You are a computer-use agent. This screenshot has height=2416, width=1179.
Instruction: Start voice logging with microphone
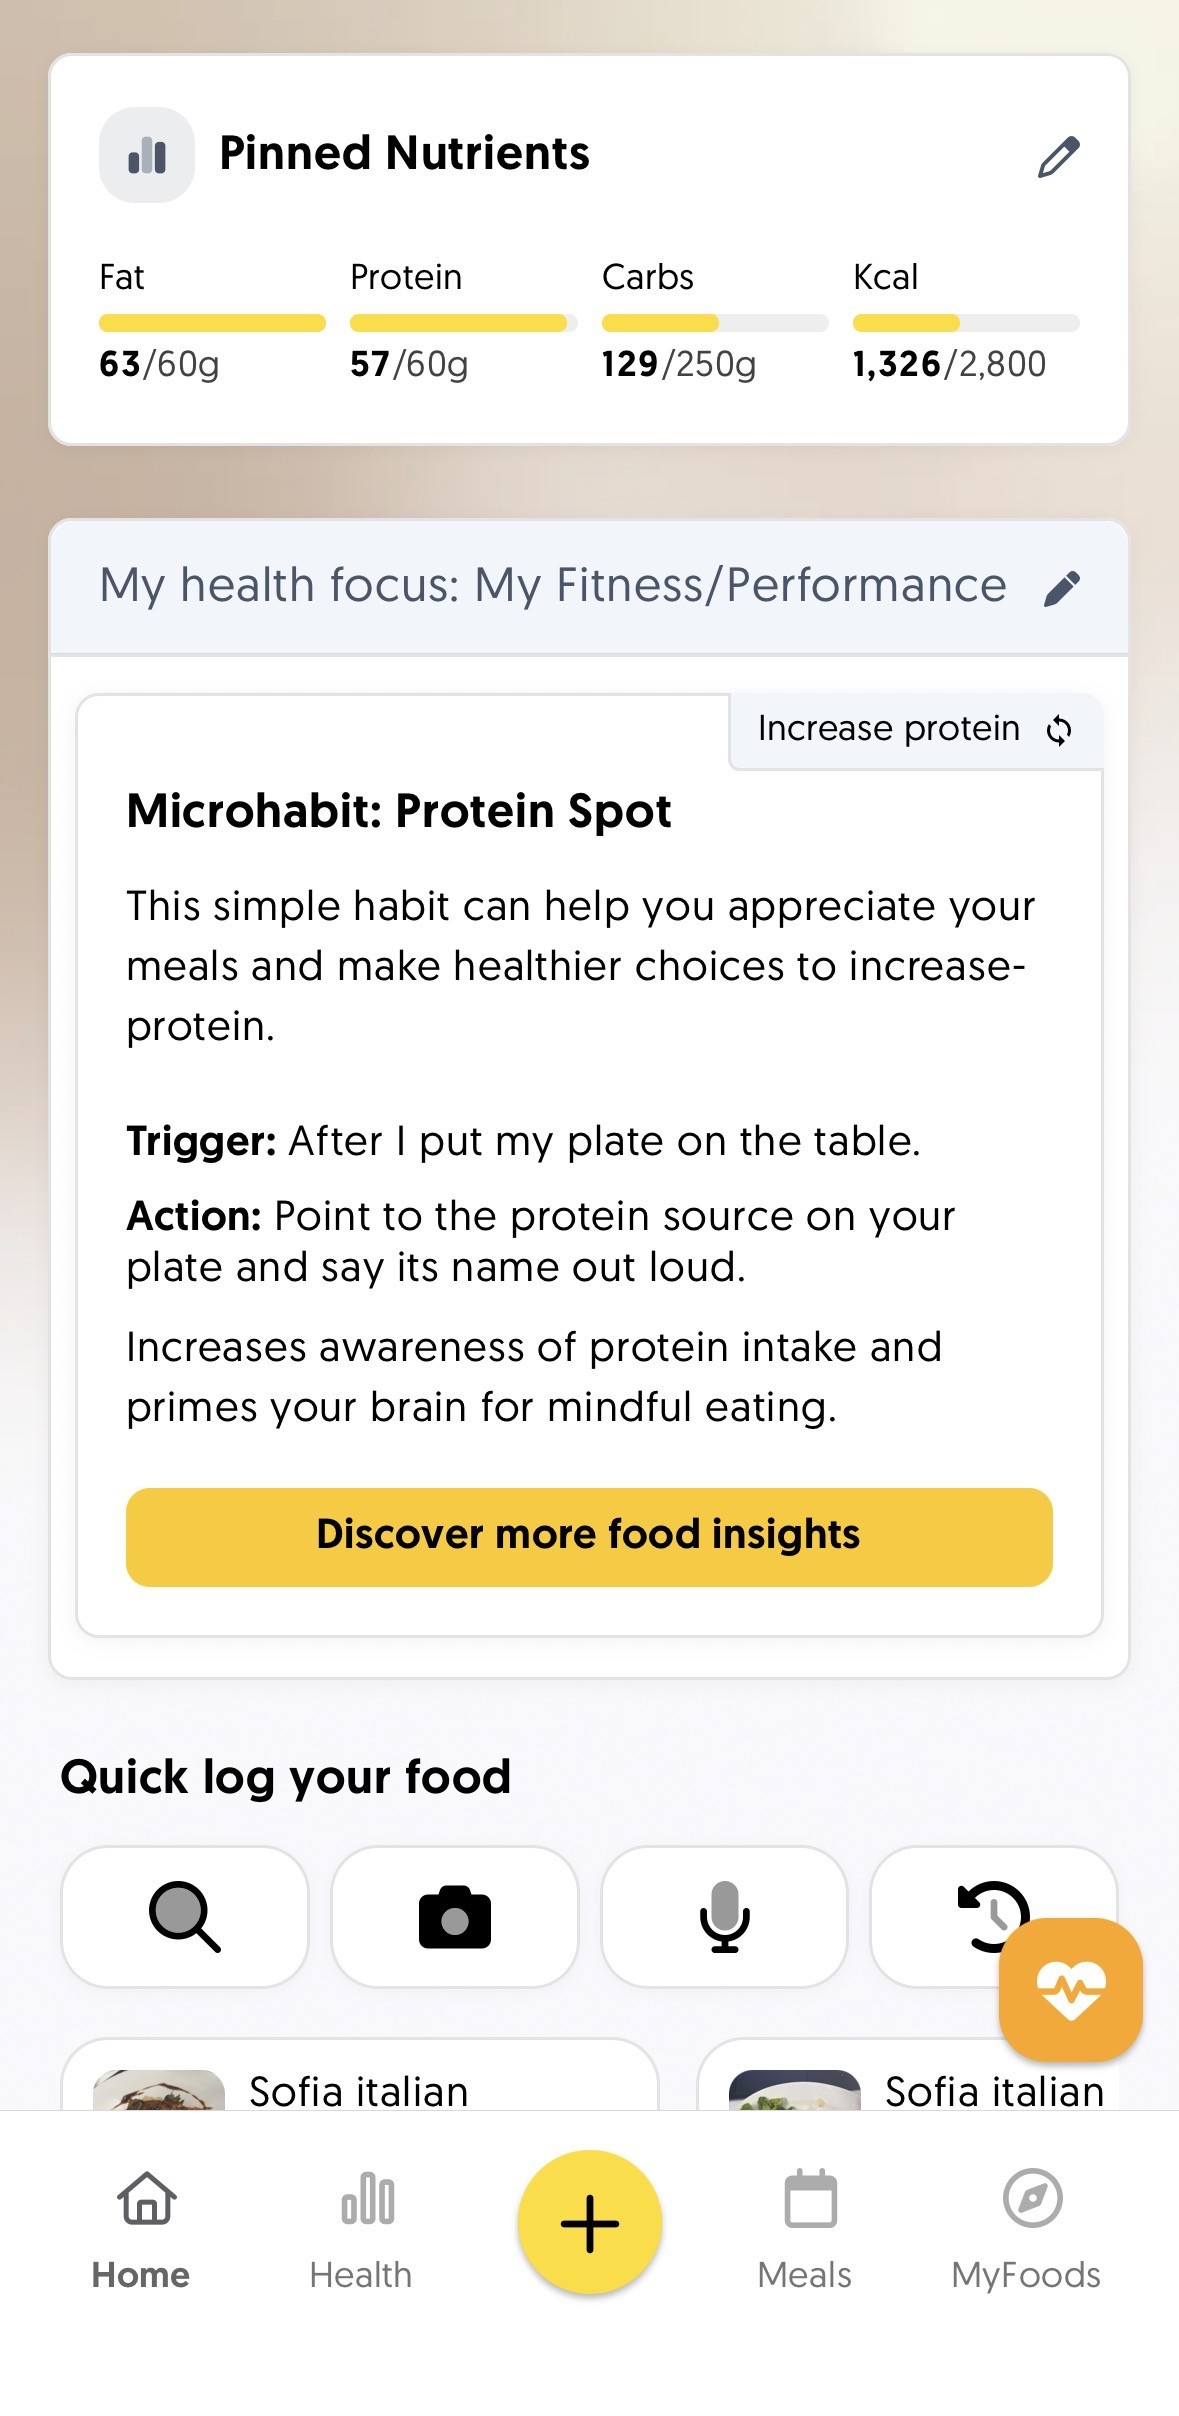click(x=724, y=1916)
